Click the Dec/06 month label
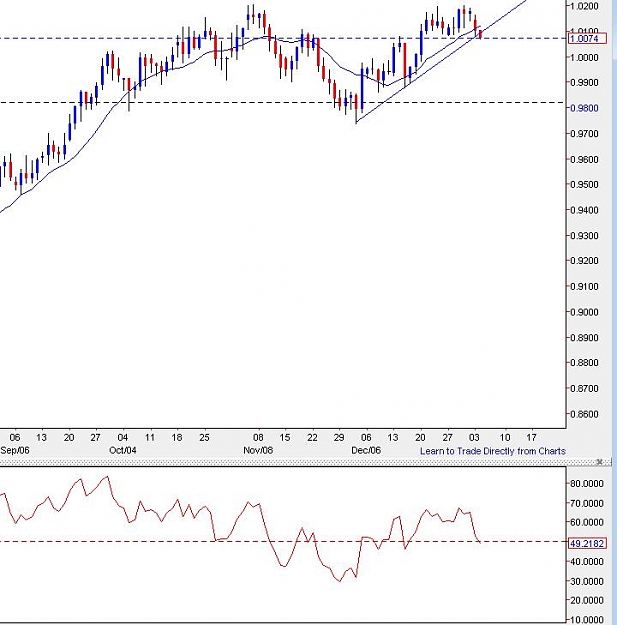Screen dimensions: 617x625 point(366,450)
